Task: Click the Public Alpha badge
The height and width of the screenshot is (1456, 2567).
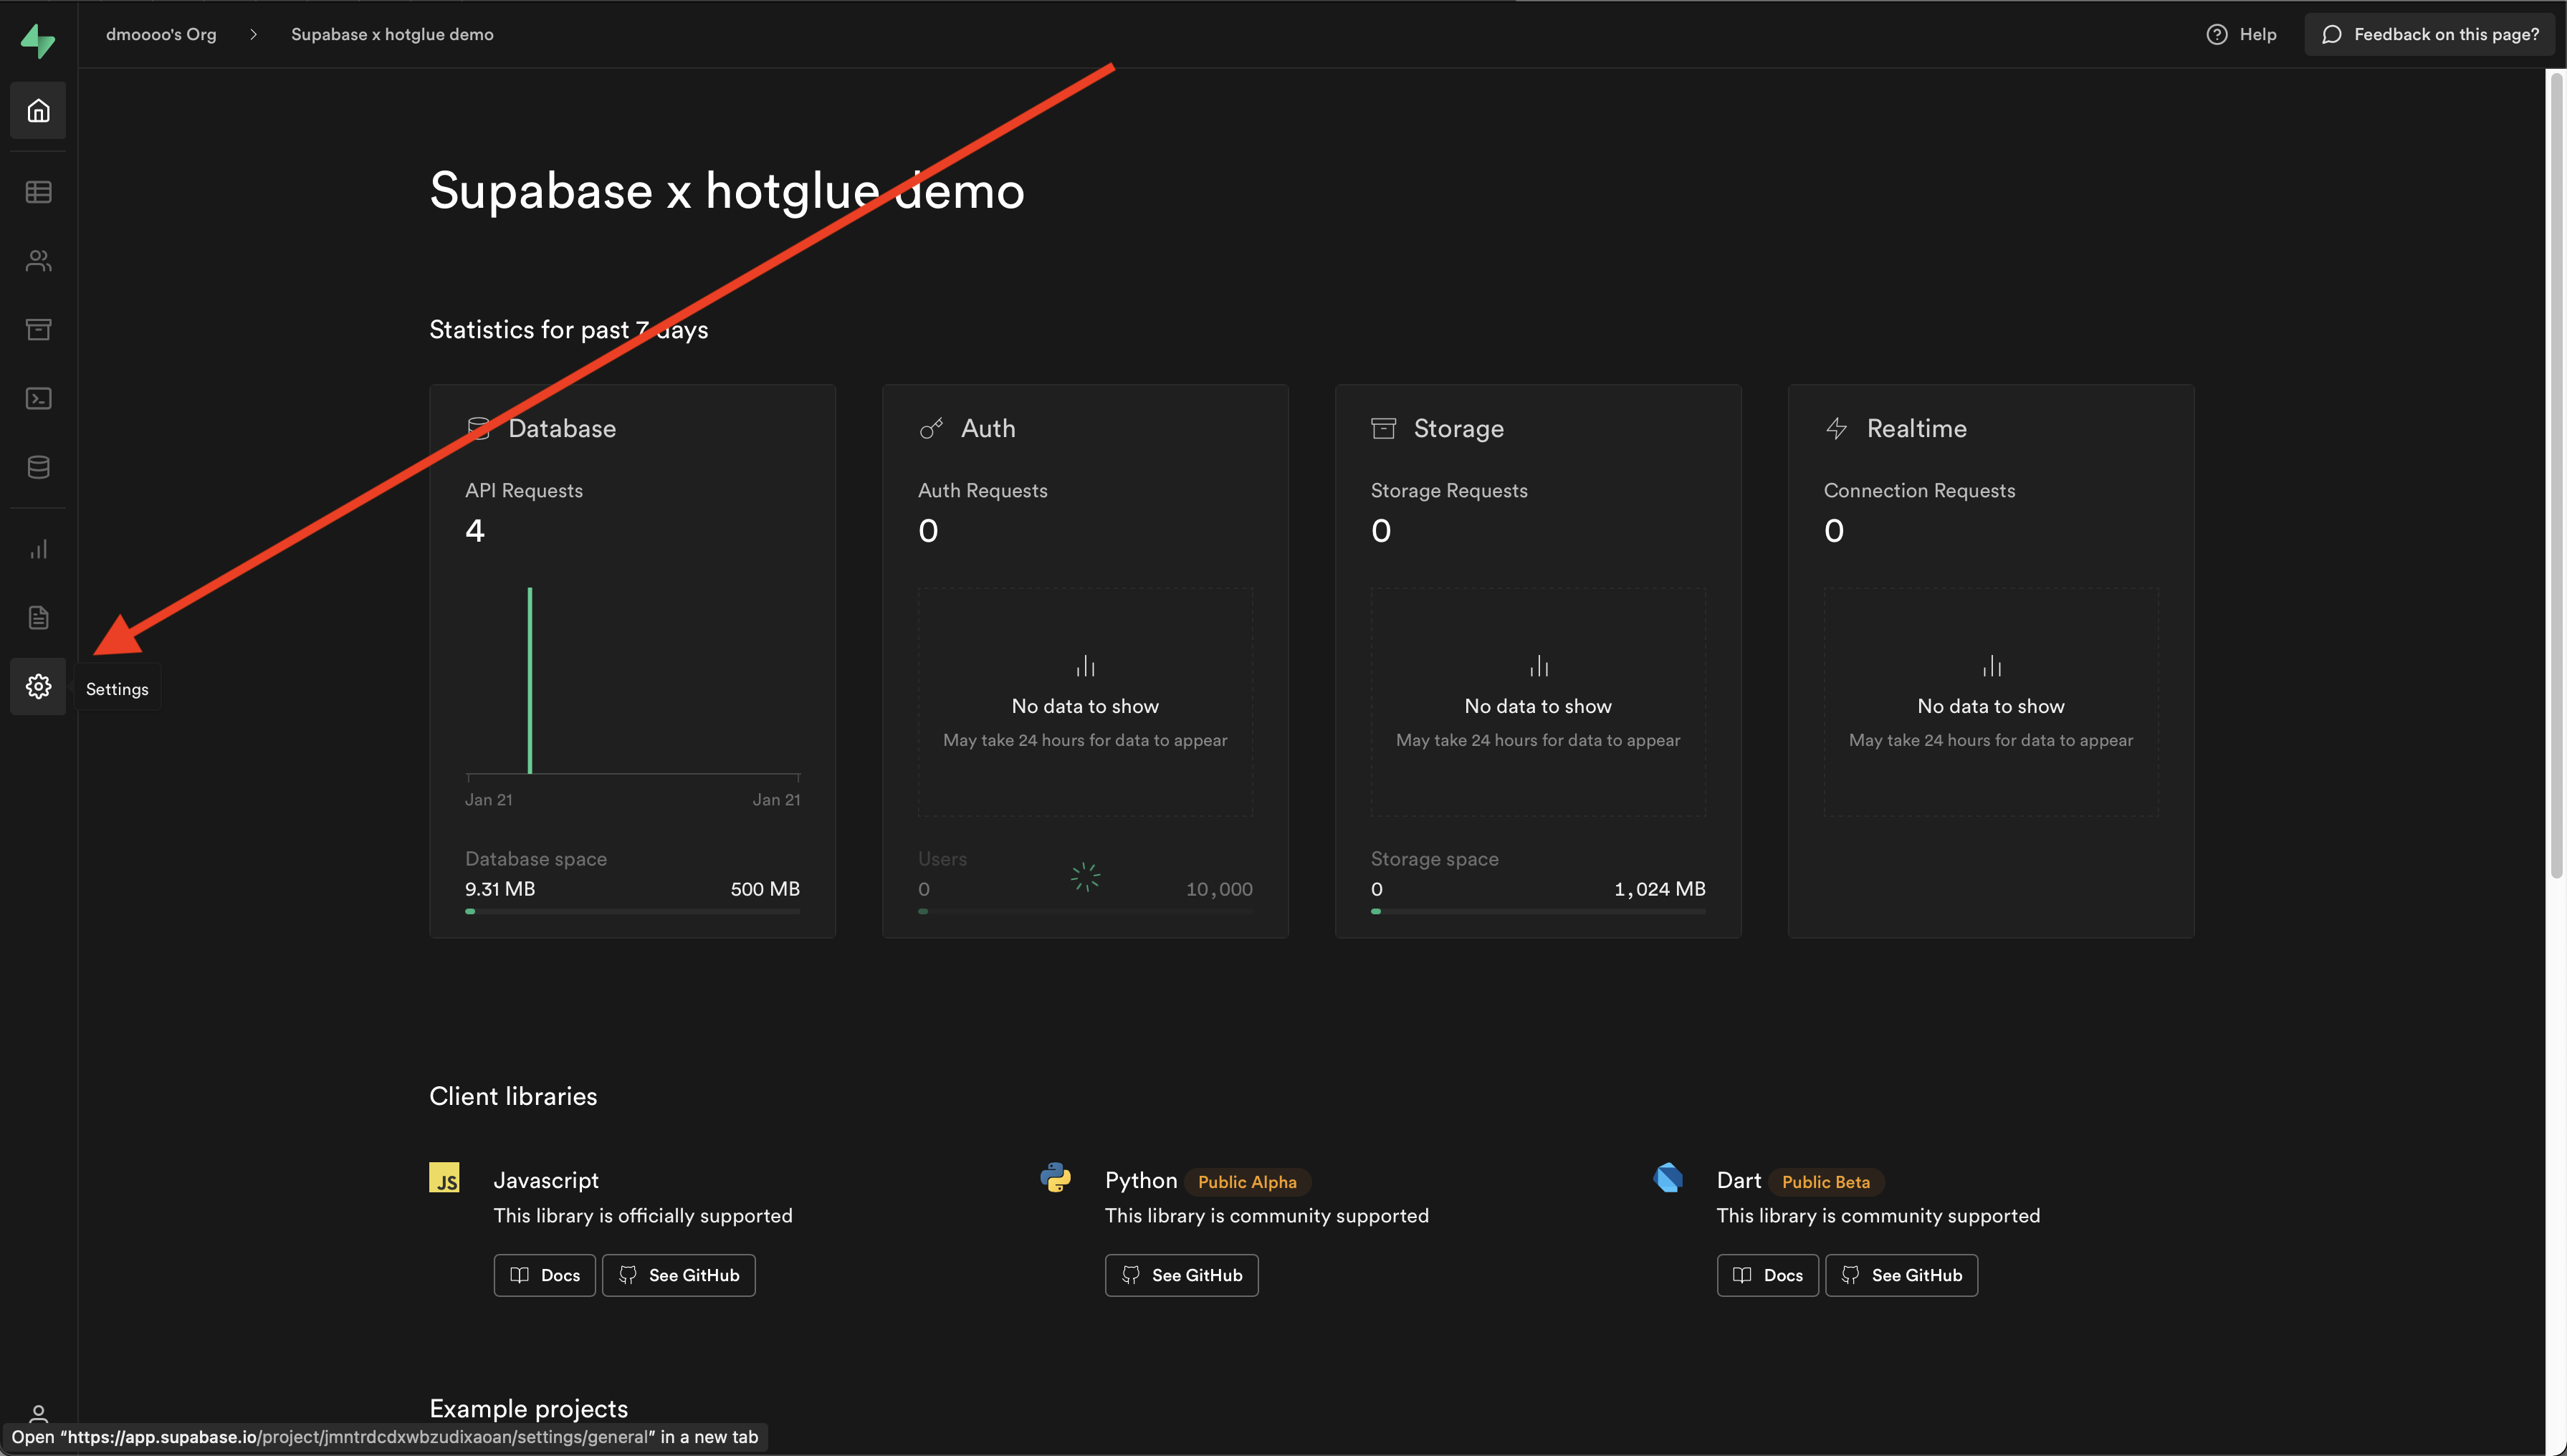Action: click(x=1247, y=1182)
